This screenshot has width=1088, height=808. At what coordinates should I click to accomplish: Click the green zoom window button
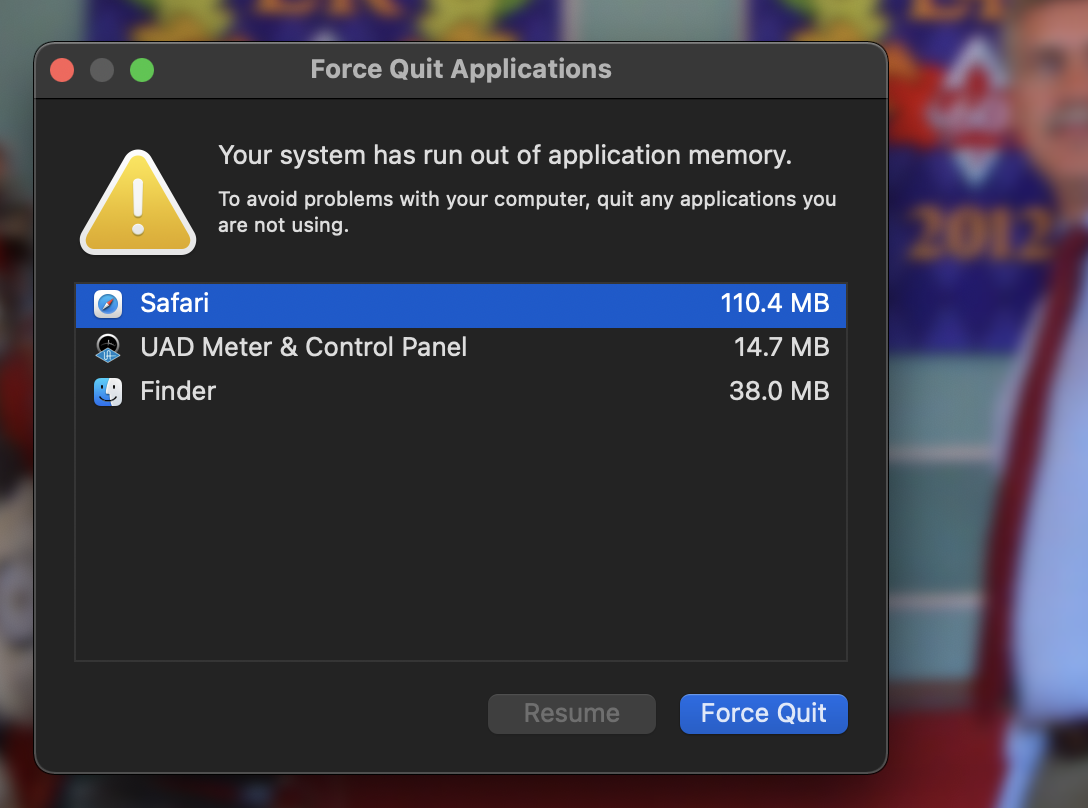click(x=142, y=70)
